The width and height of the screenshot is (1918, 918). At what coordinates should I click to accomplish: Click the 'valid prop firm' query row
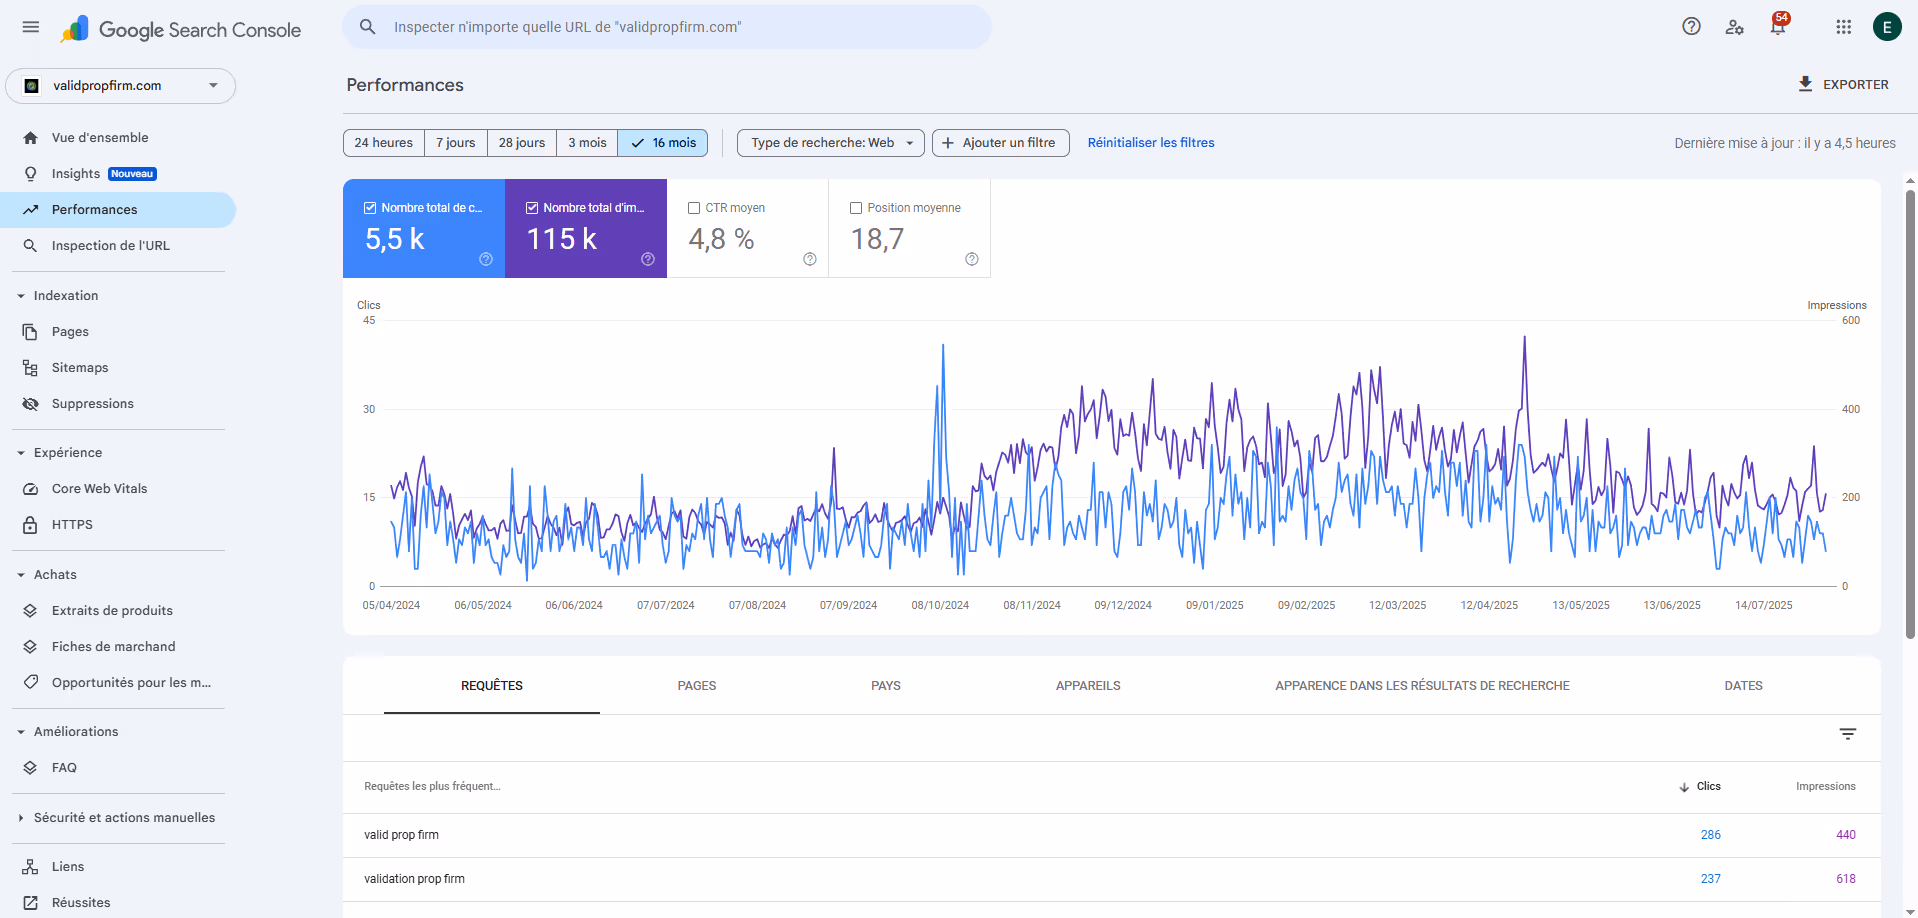coord(1112,835)
